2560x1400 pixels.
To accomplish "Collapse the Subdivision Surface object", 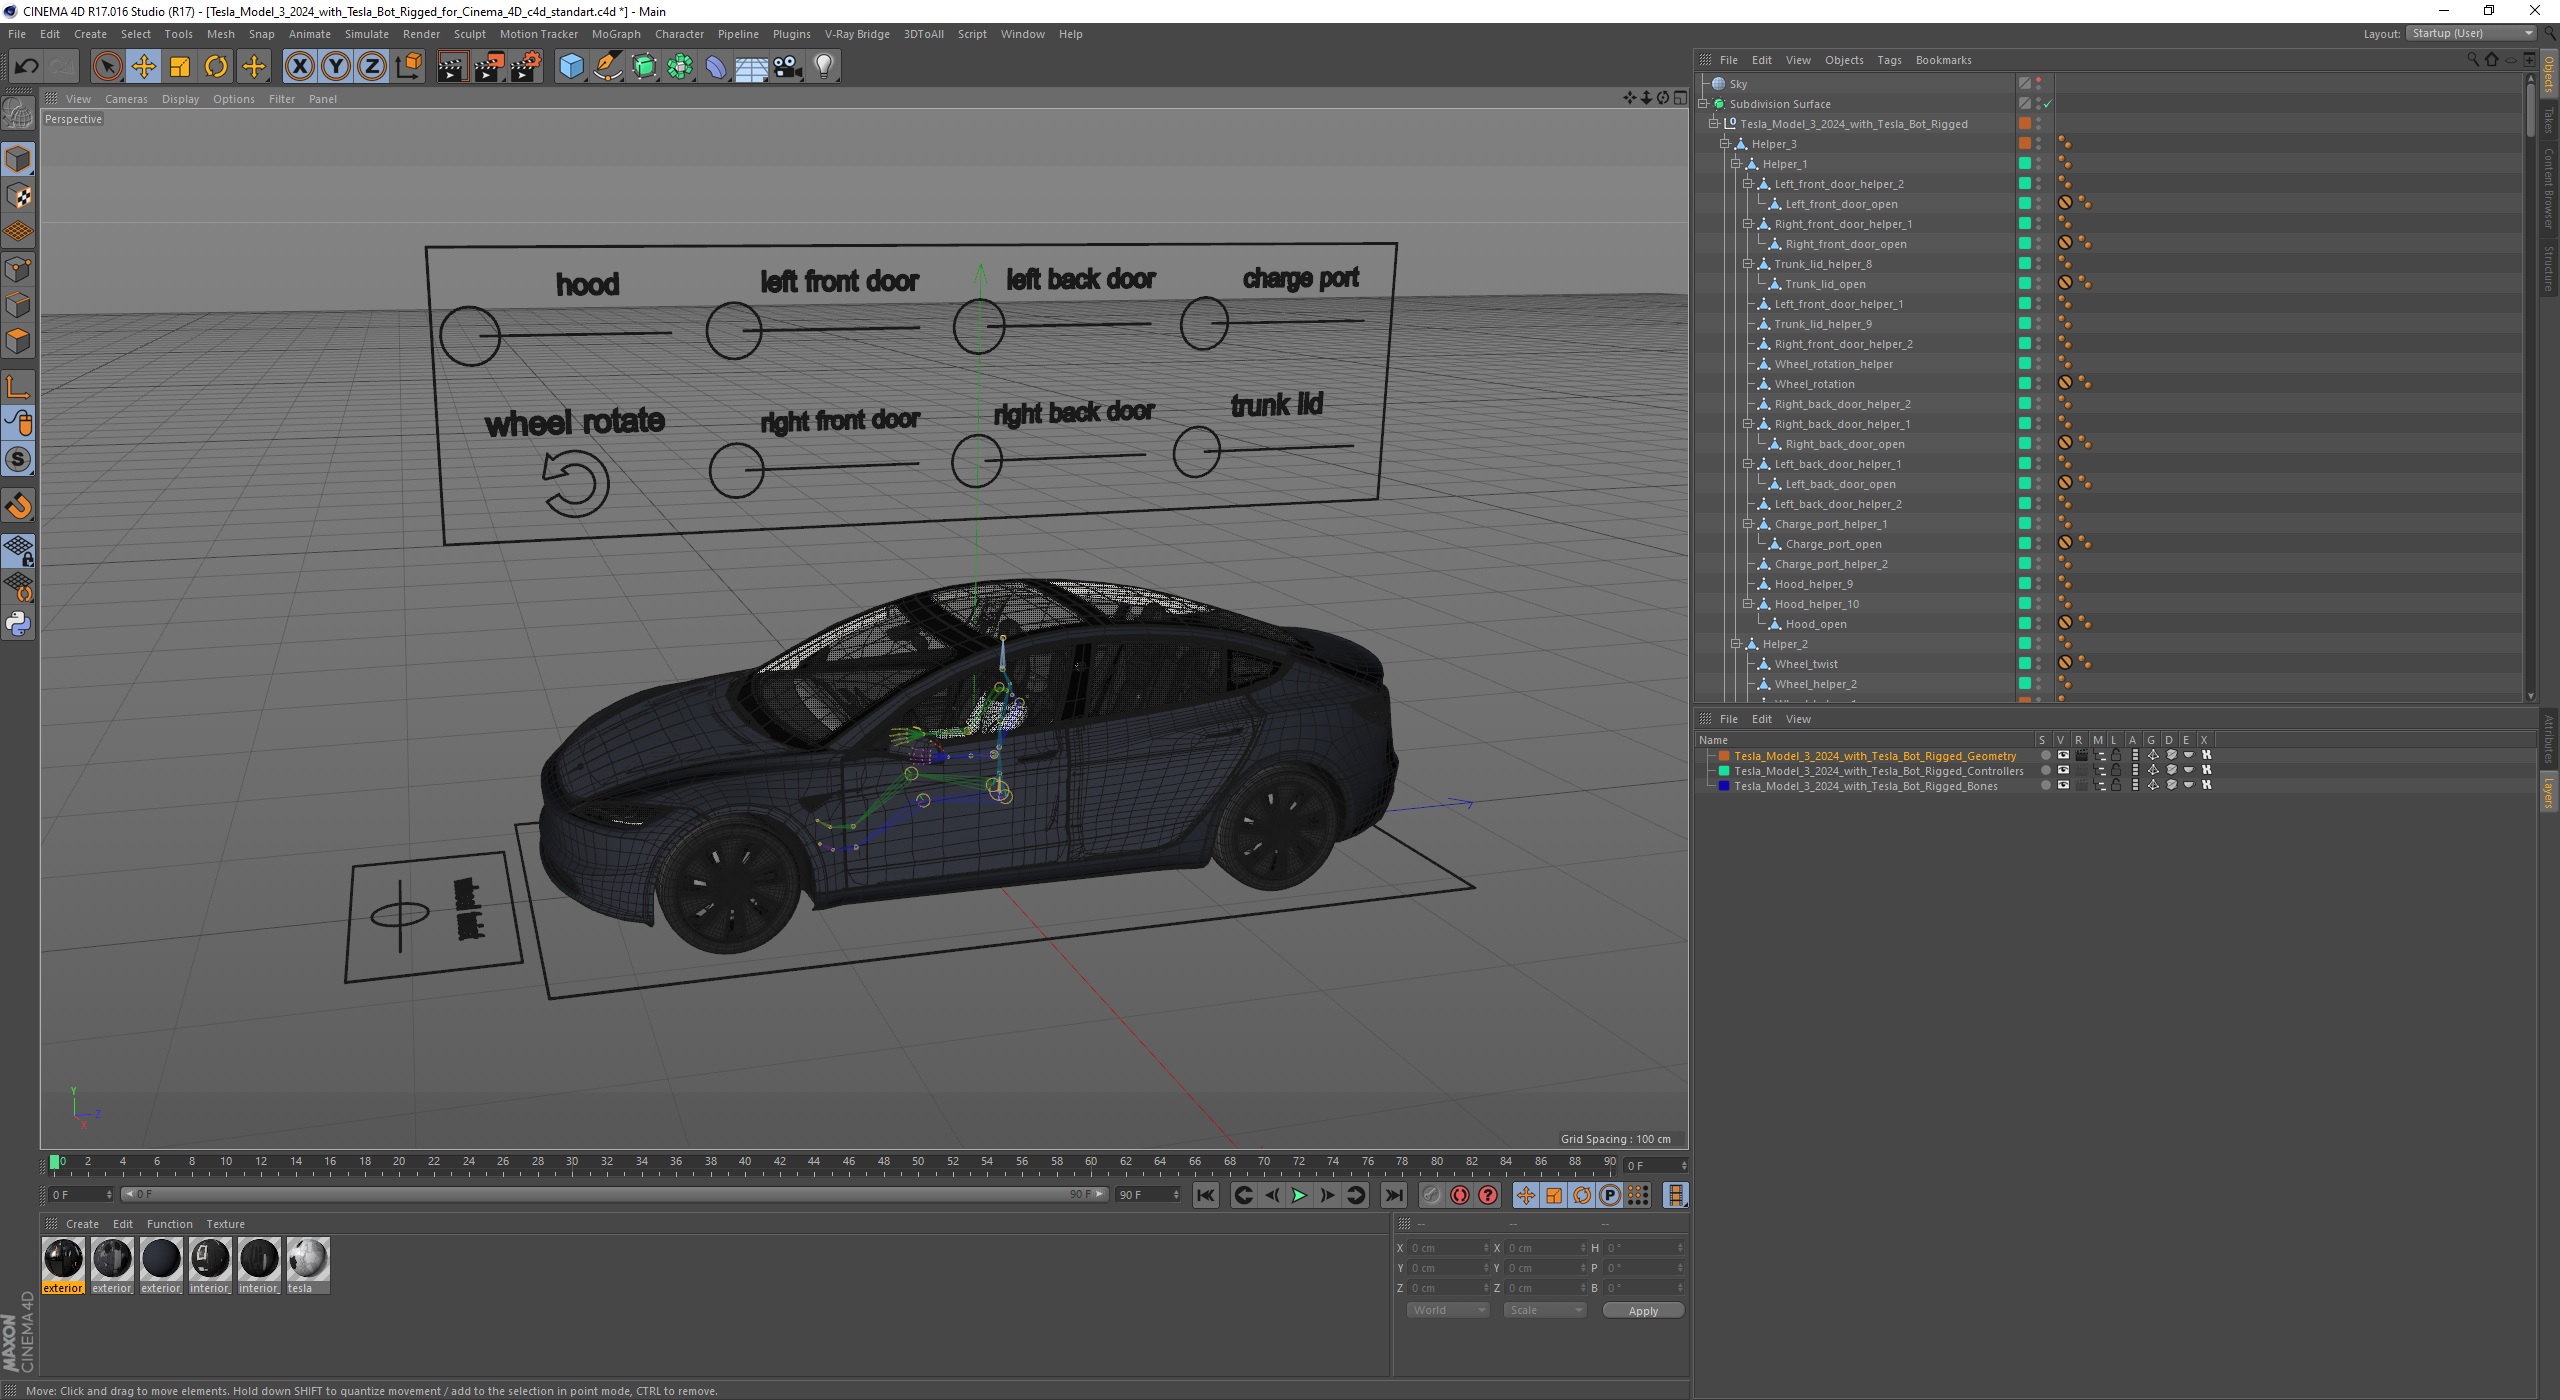I will point(1703,104).
